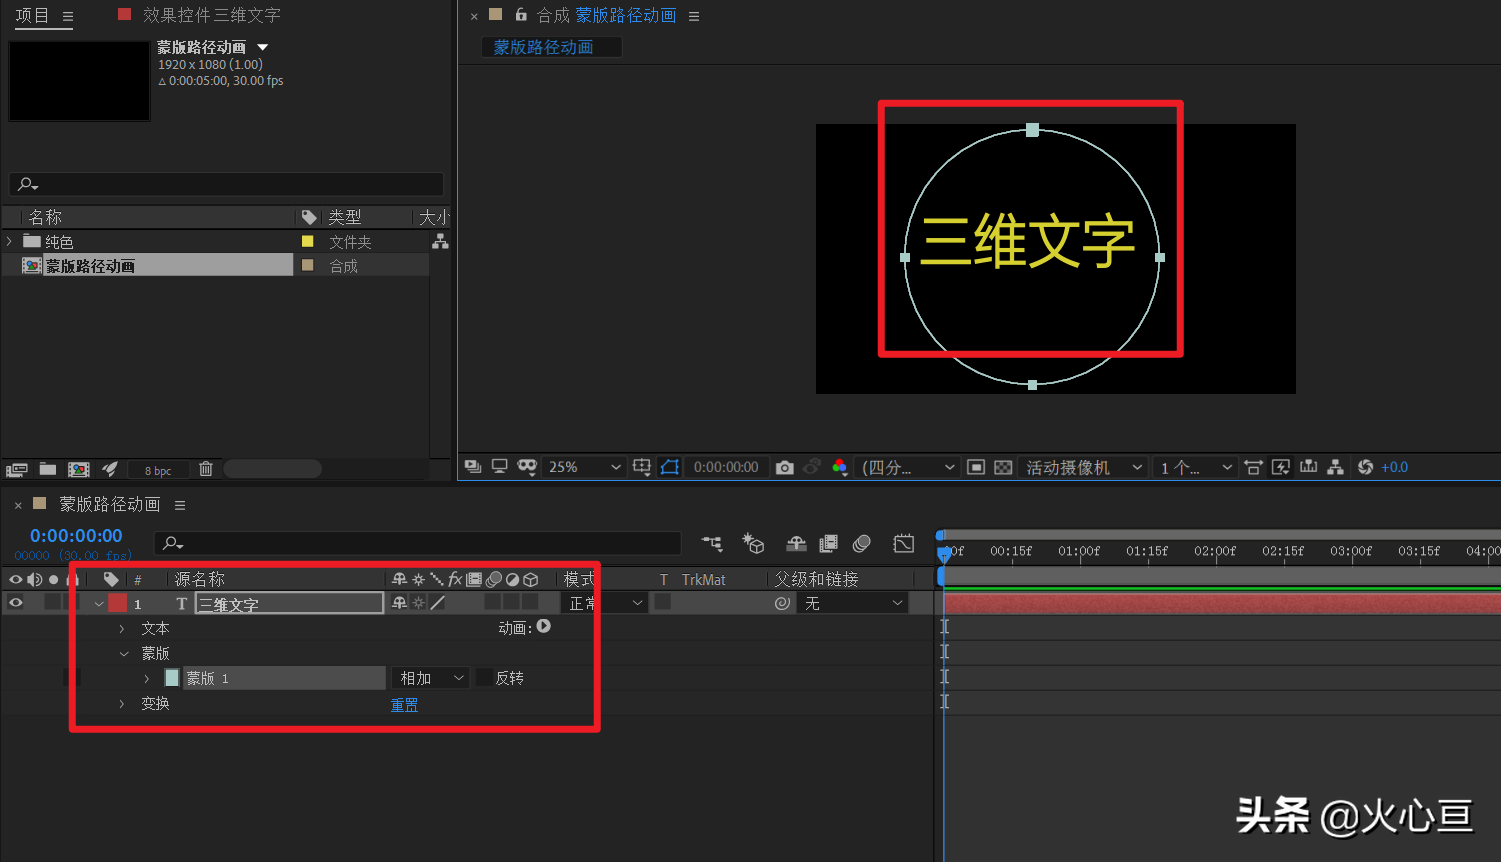Open the viewer timeline icon
The image size is (1501, 862).
[1308, 467]
